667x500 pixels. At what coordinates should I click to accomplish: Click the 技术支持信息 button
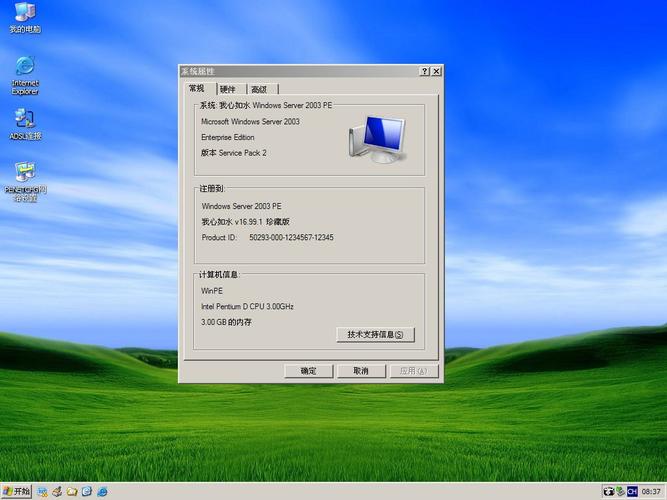tap(375, 334)
